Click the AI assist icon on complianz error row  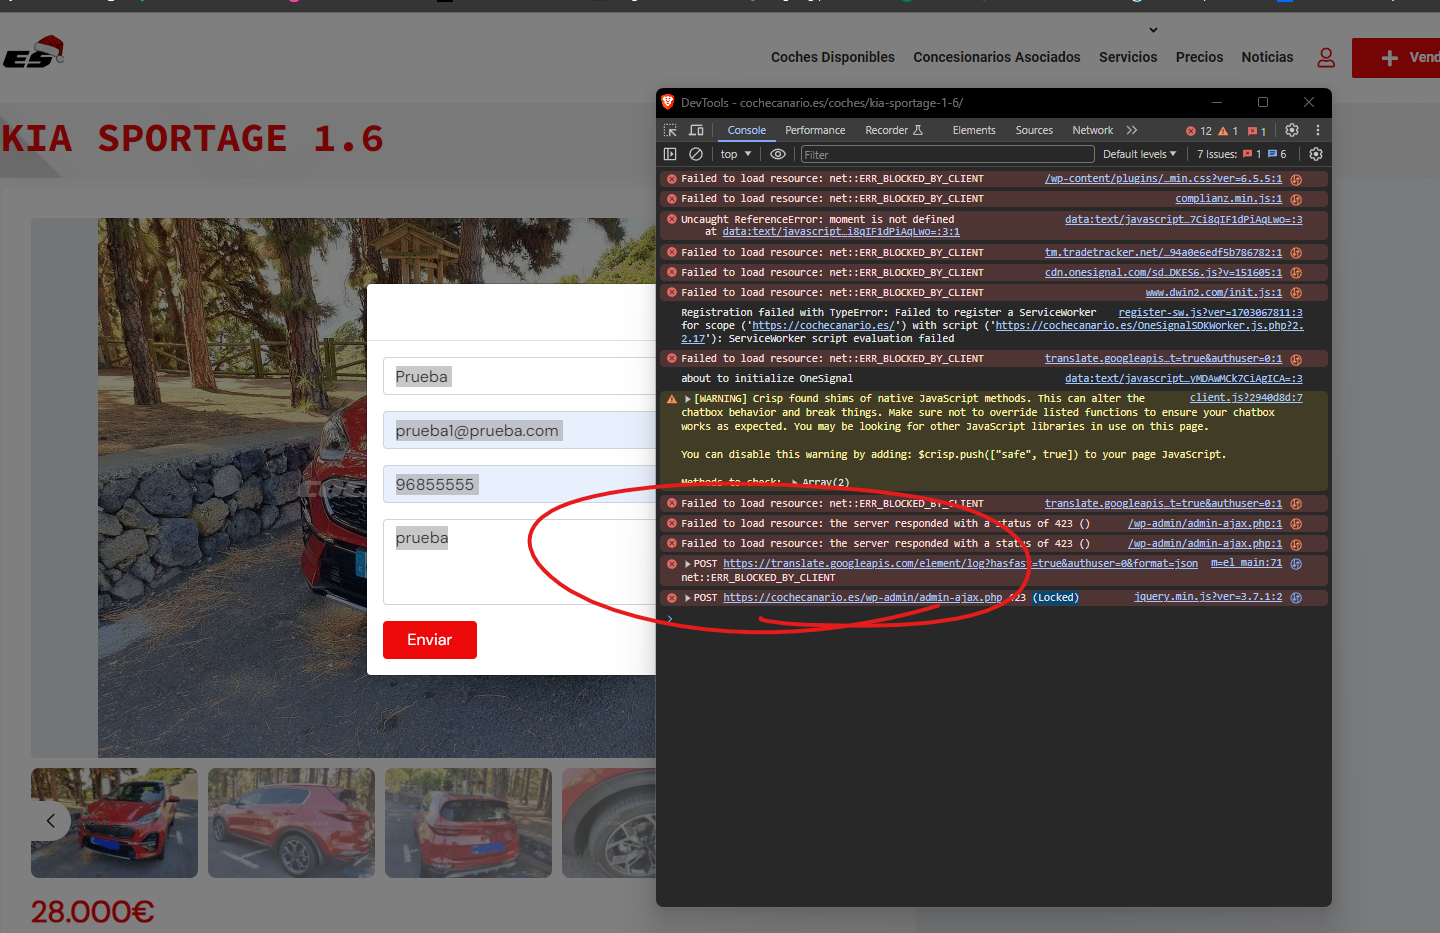tap(1296, 200)
